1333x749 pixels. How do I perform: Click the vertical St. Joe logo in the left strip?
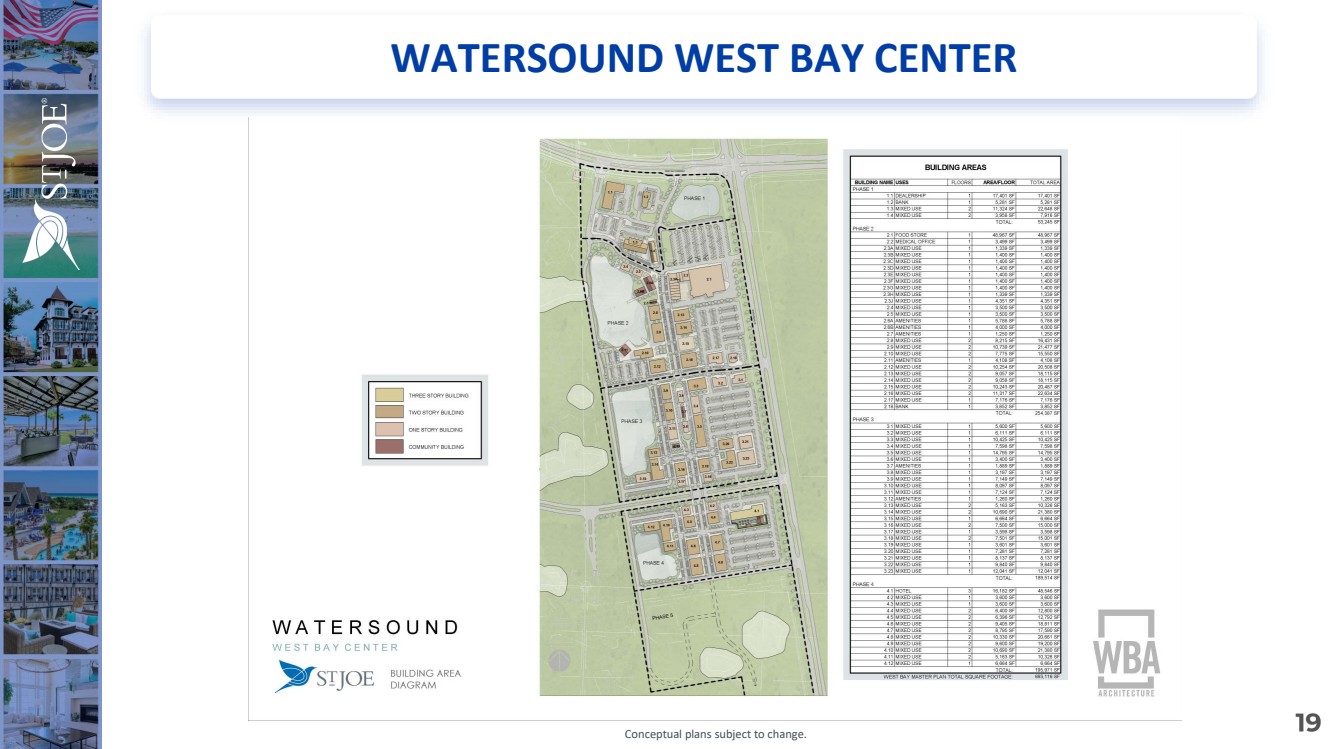(x=51, y=185)
